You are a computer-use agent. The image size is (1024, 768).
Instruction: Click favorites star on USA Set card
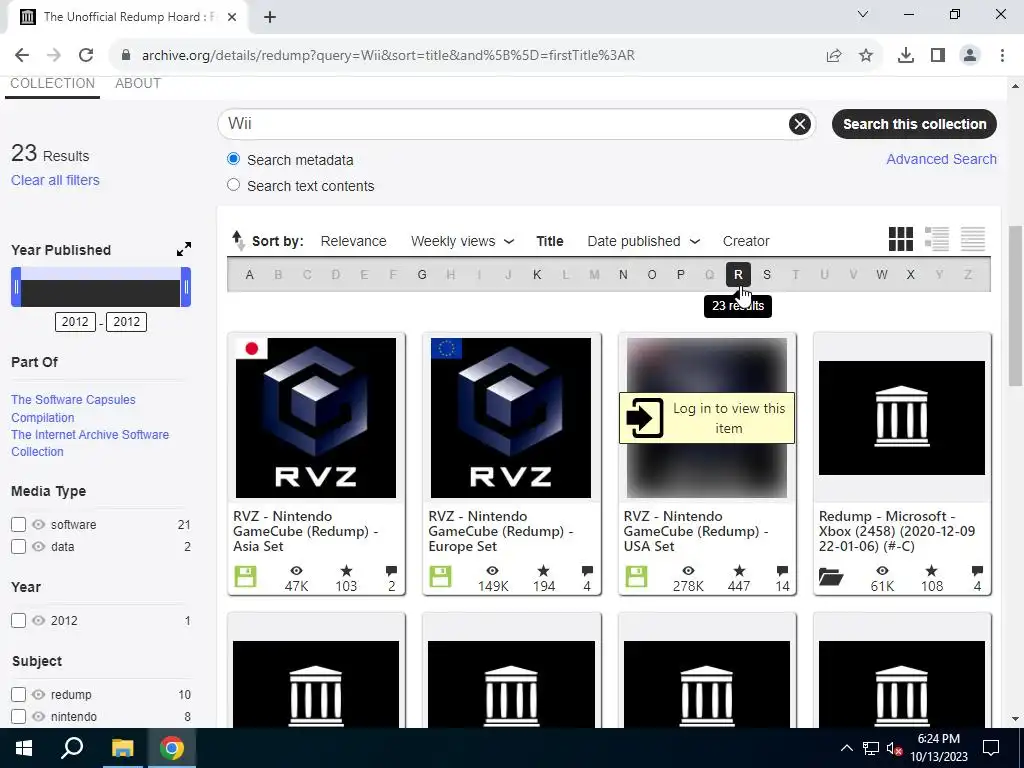739,571
